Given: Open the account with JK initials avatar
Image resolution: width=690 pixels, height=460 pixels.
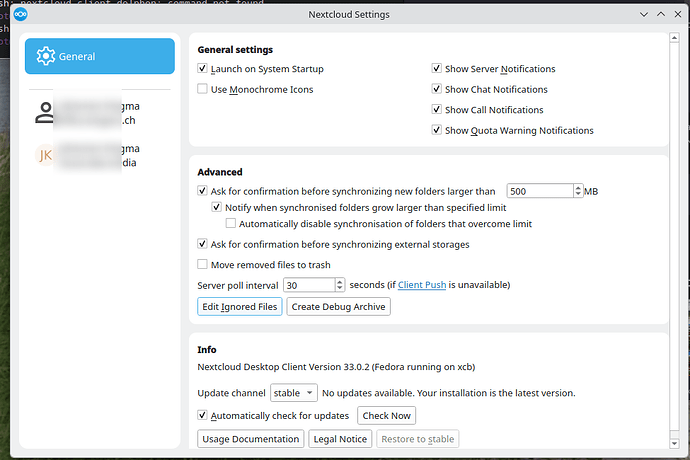Looking at the screenshot, I should point(100,155).
